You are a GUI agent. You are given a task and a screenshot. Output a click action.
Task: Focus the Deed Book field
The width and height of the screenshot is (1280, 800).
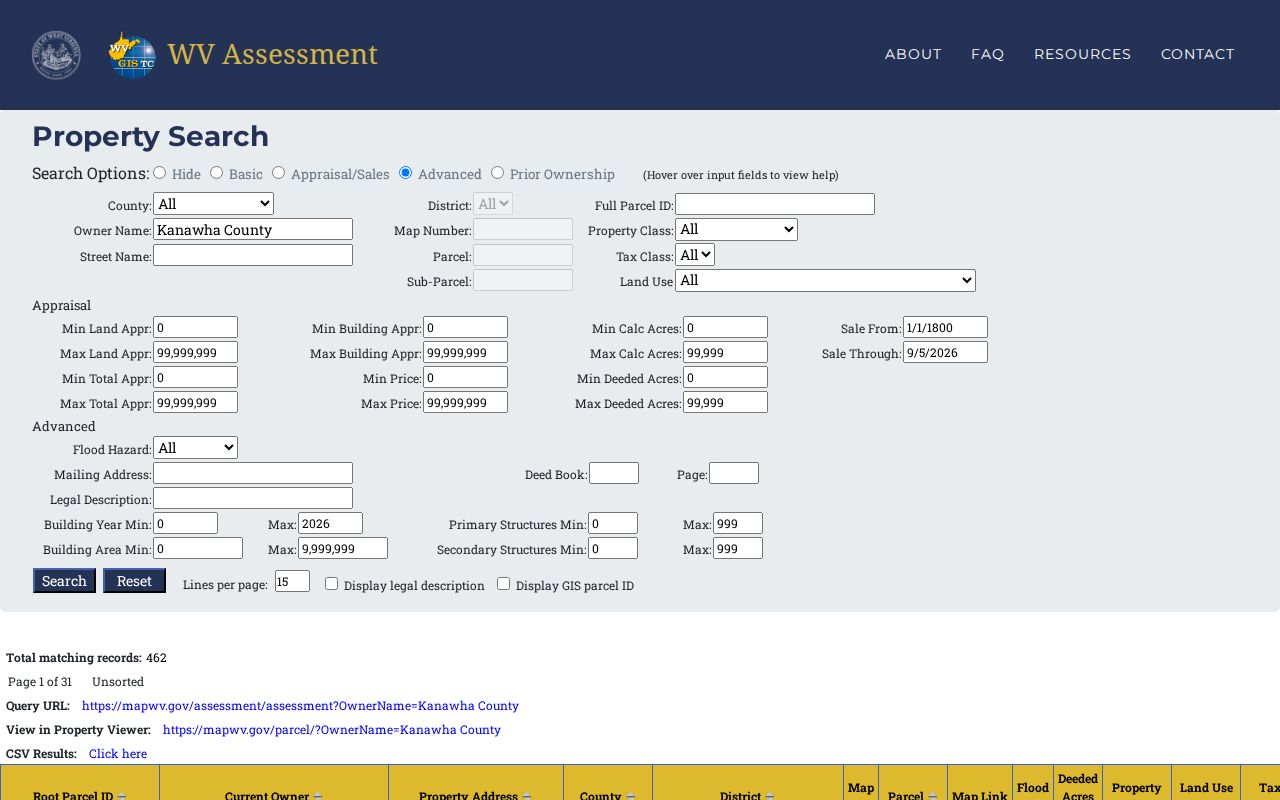(614, 473)
